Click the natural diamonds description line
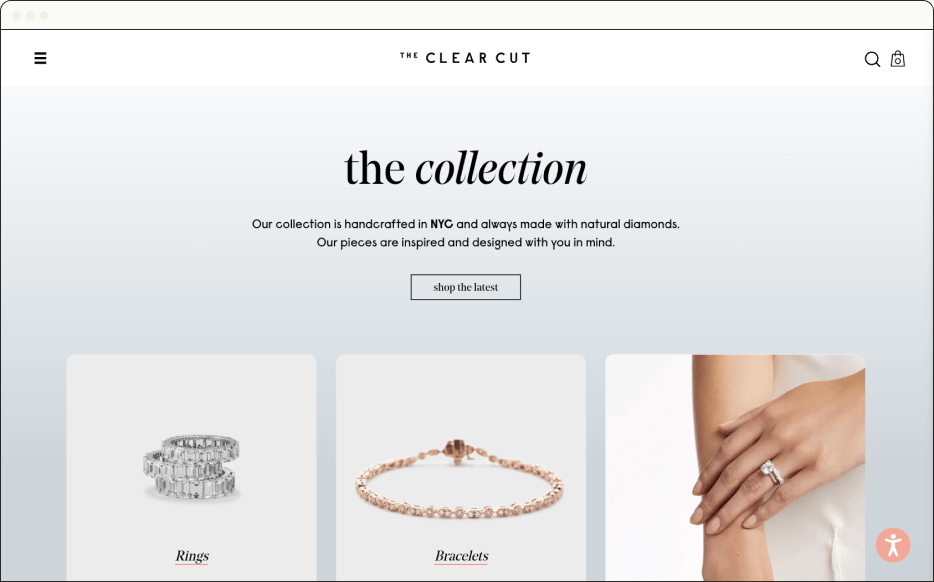 466,224
